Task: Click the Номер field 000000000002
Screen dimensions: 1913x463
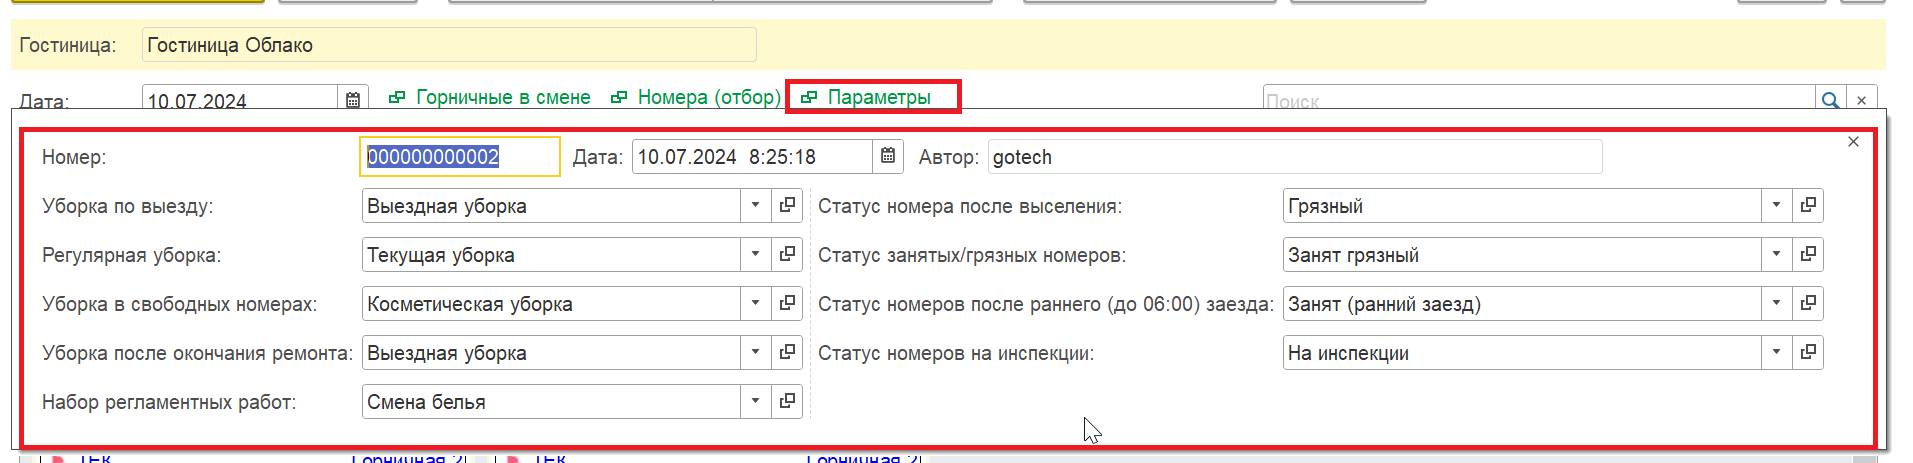Action: [460, 157]
